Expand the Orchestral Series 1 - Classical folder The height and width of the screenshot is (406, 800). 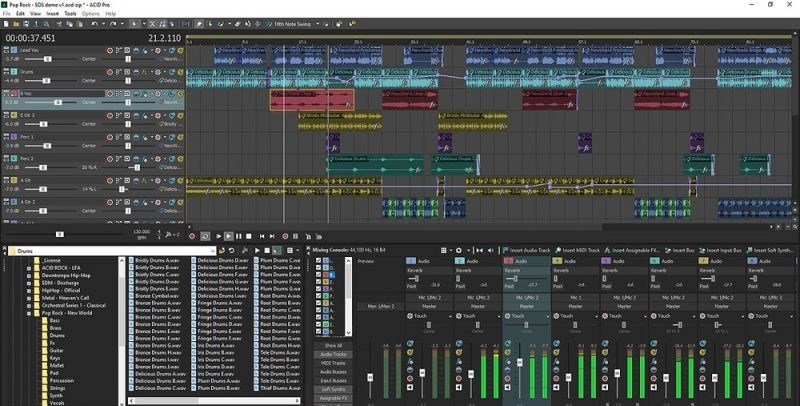coord(29,306)
